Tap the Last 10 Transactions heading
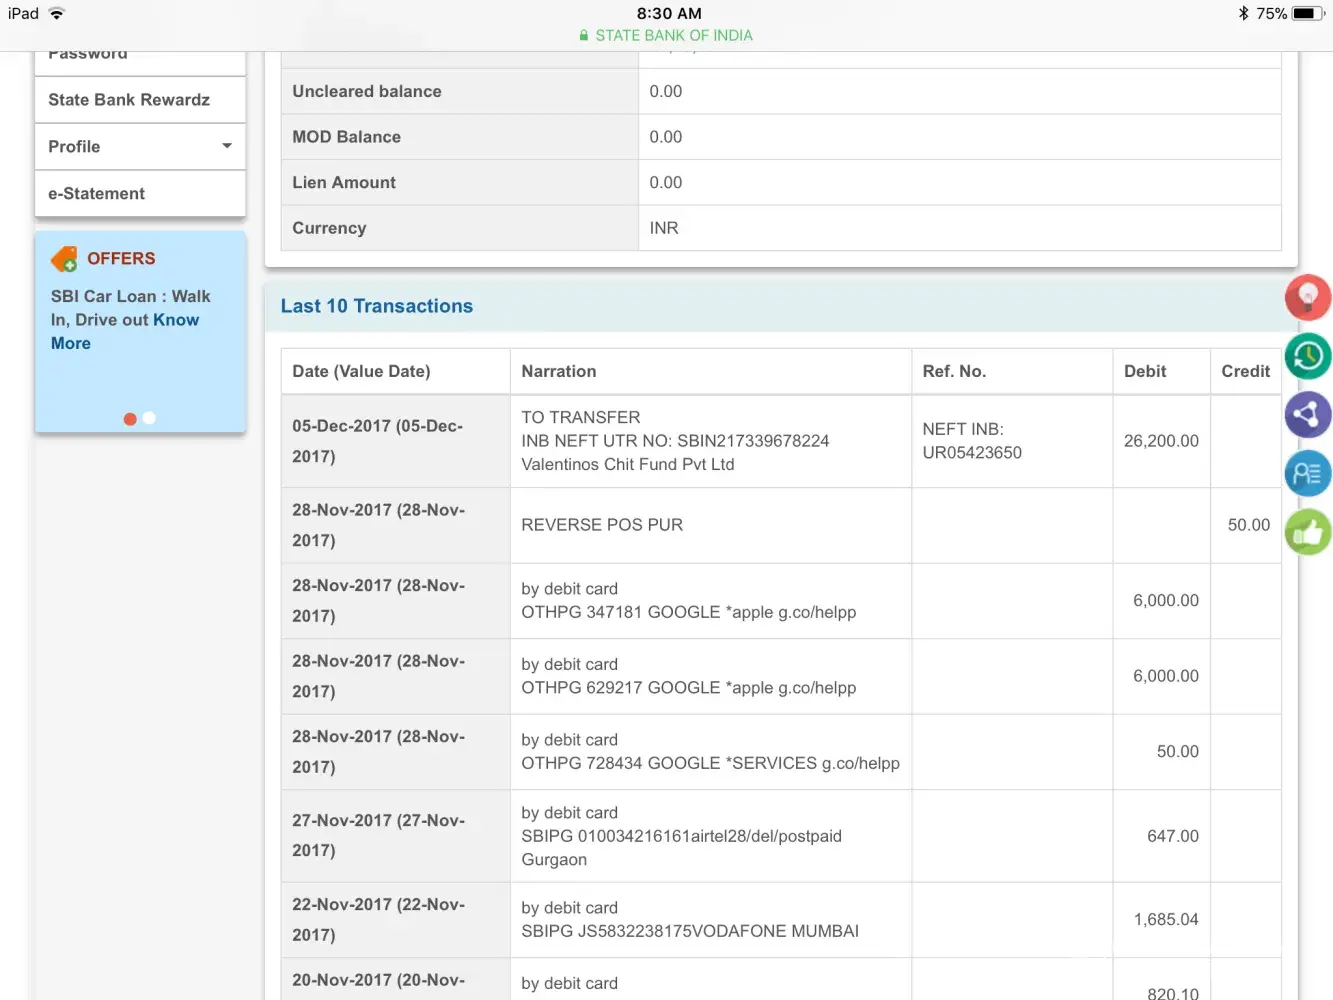The image size is (1333, 1000). pyautogui.click(x=377, y=306)
